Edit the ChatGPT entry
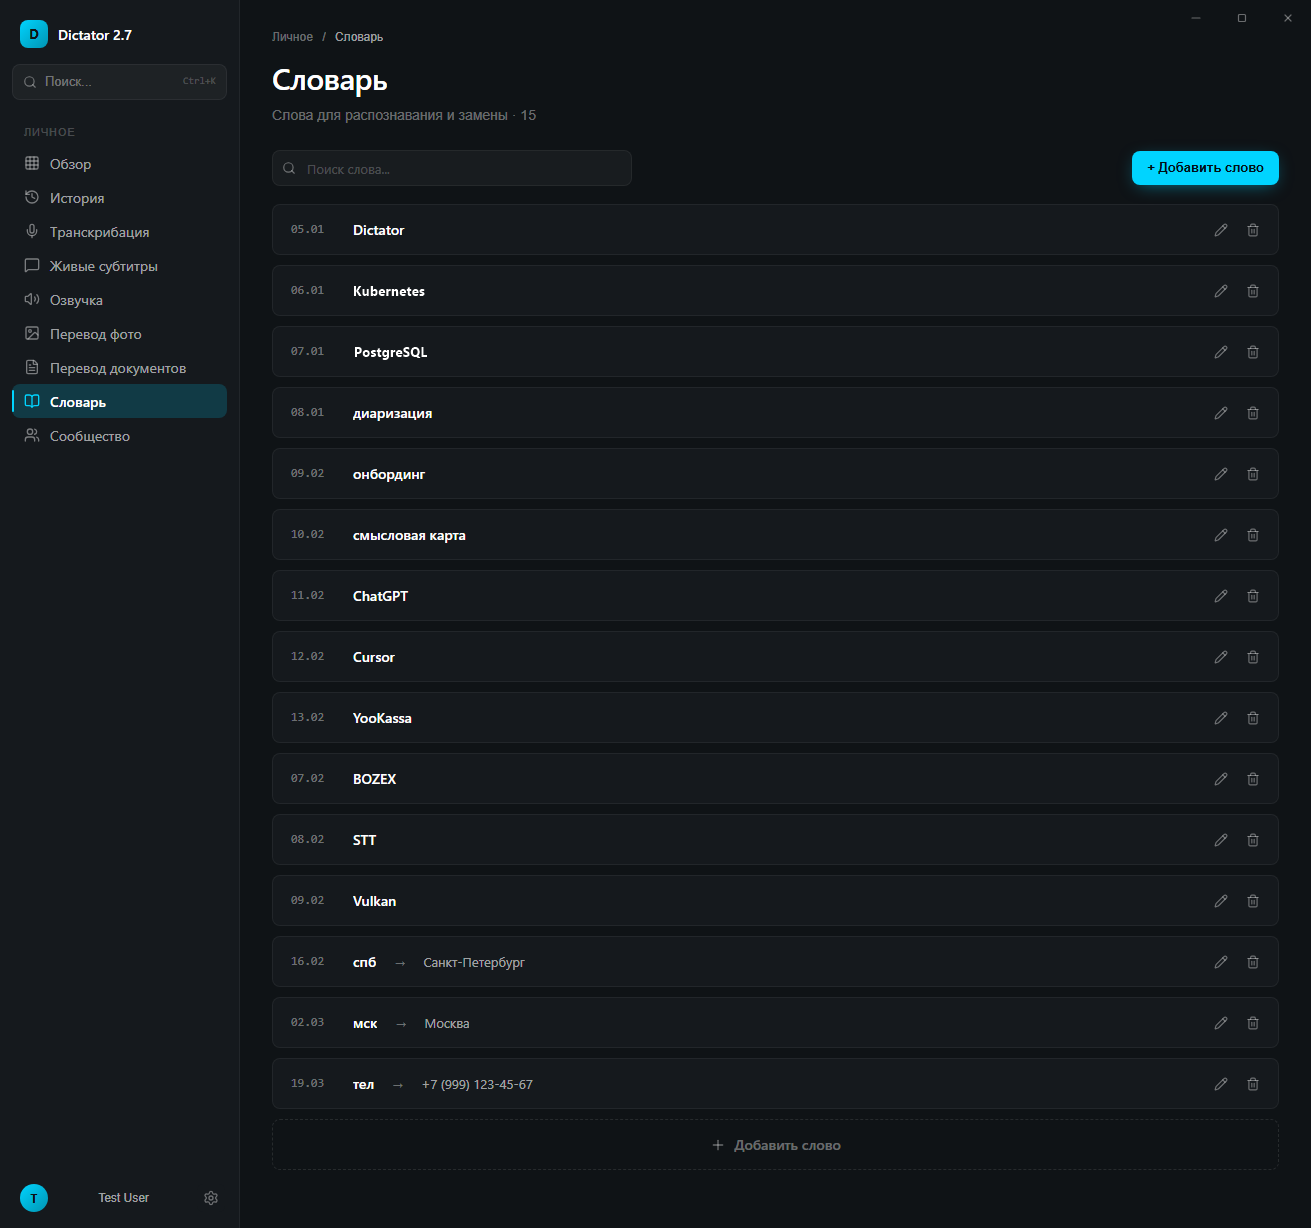This screenshot has height=1228, width=1311. click(1221, 596)
